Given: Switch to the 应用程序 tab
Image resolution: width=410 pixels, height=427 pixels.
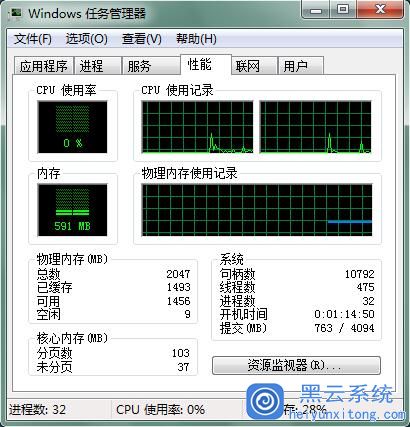Looking at the screenshot, I should 43,66.
